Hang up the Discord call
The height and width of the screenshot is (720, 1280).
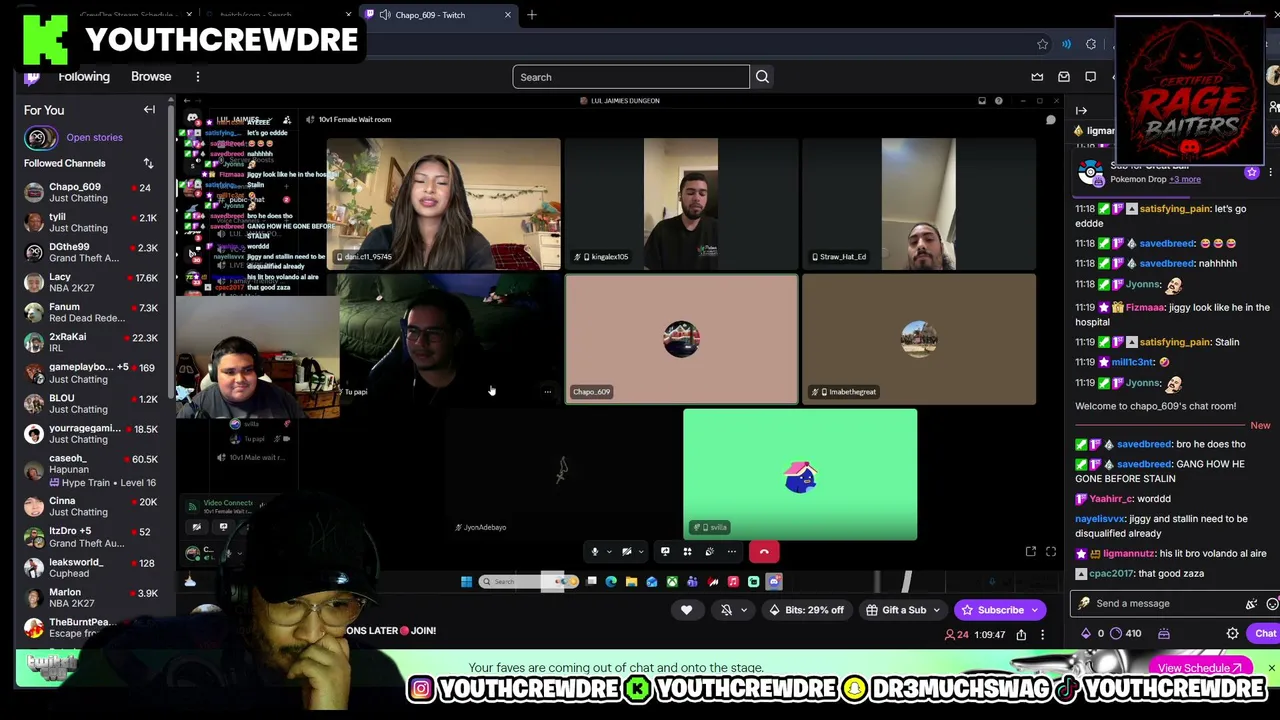764,551
